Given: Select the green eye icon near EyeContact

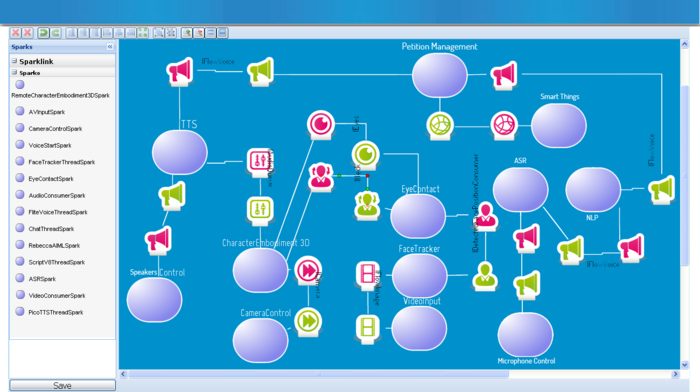Looking at the screenshot, I should coord(366,155).
